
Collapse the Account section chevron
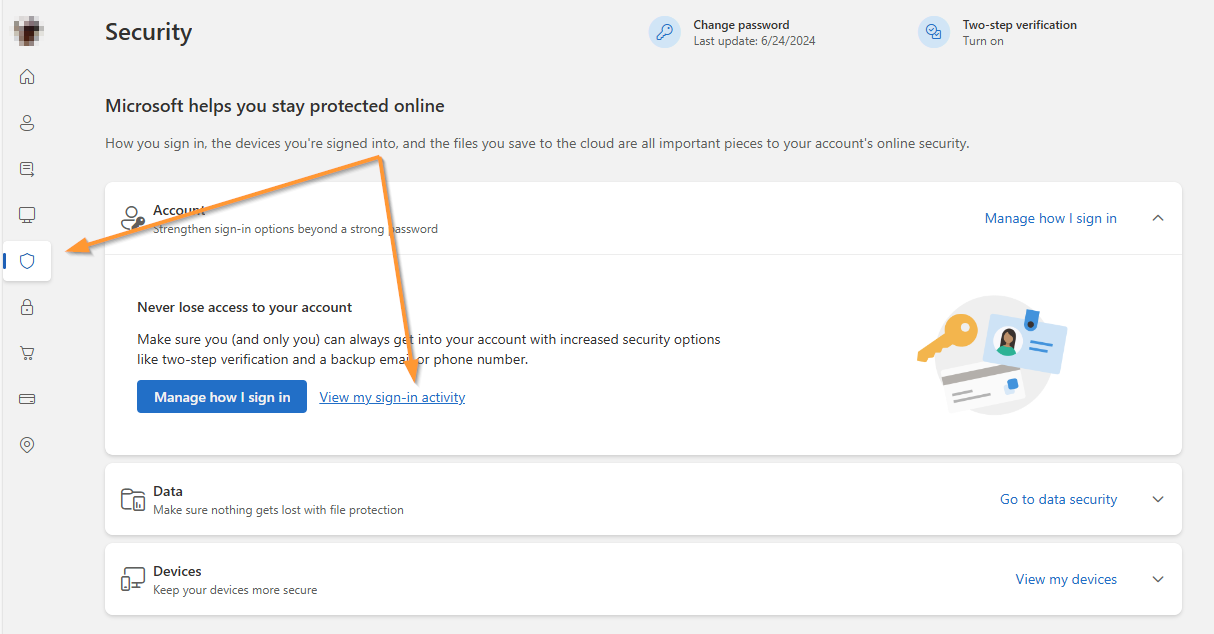(x=1158, y=218)
